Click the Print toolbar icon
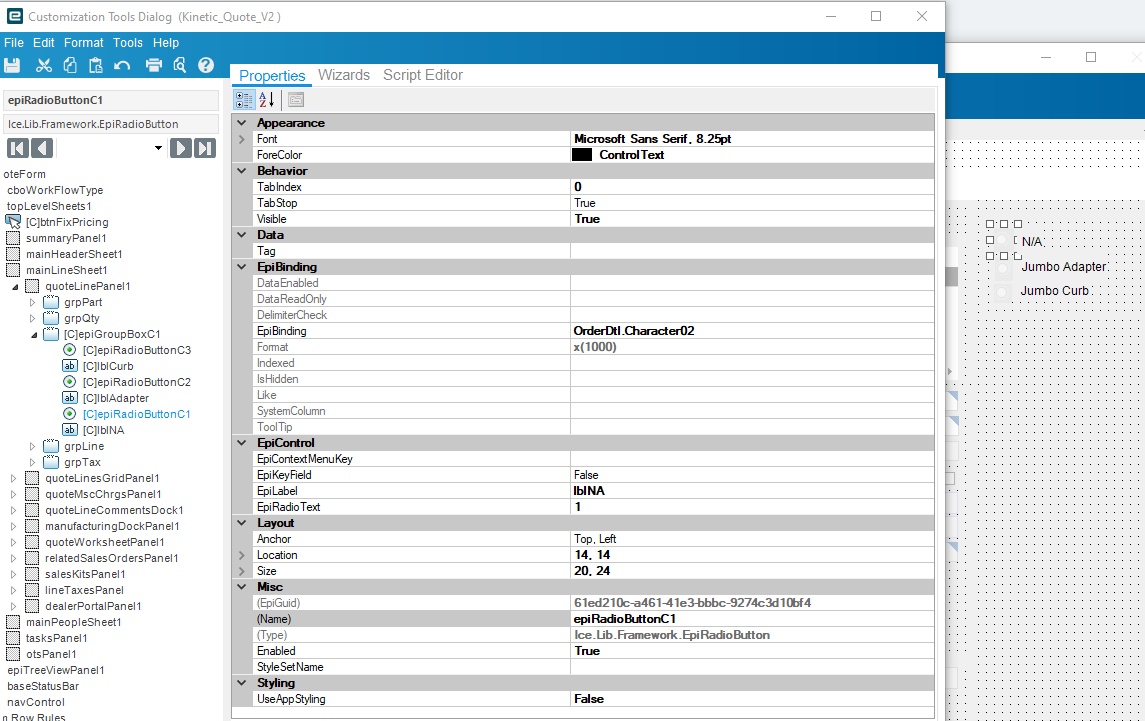The image size is (1145, 721). 153,65
